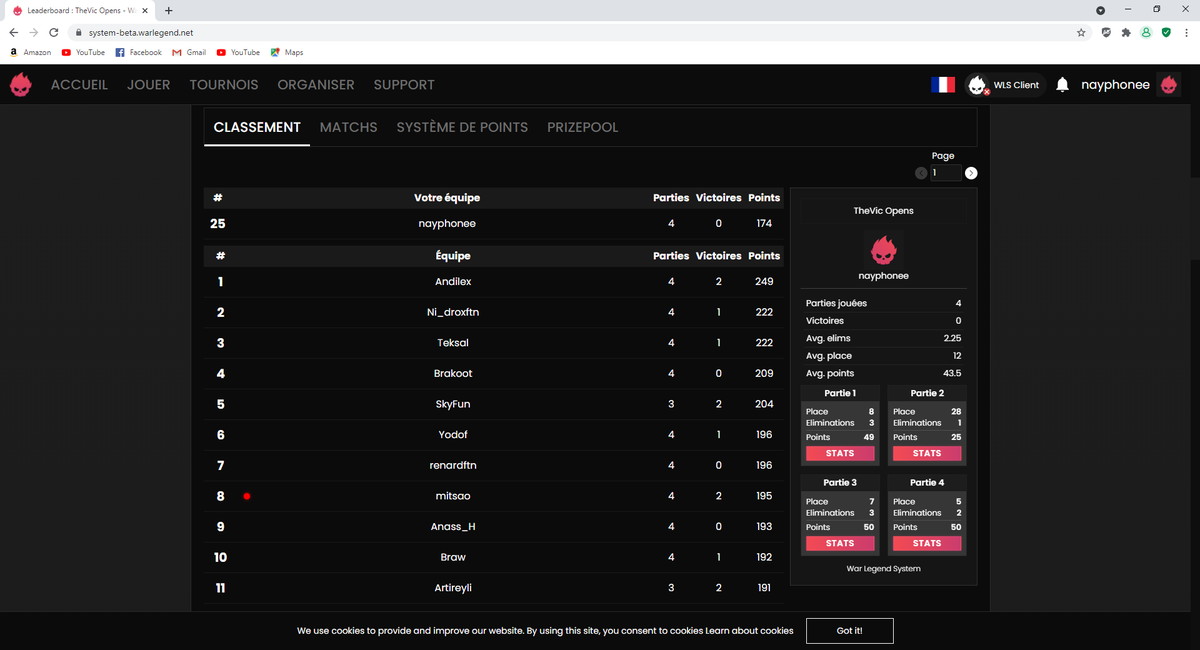The height and width of the screenshot is (650, 1200).
Task: Open notifications bell icon
Action: (1062, 85)
